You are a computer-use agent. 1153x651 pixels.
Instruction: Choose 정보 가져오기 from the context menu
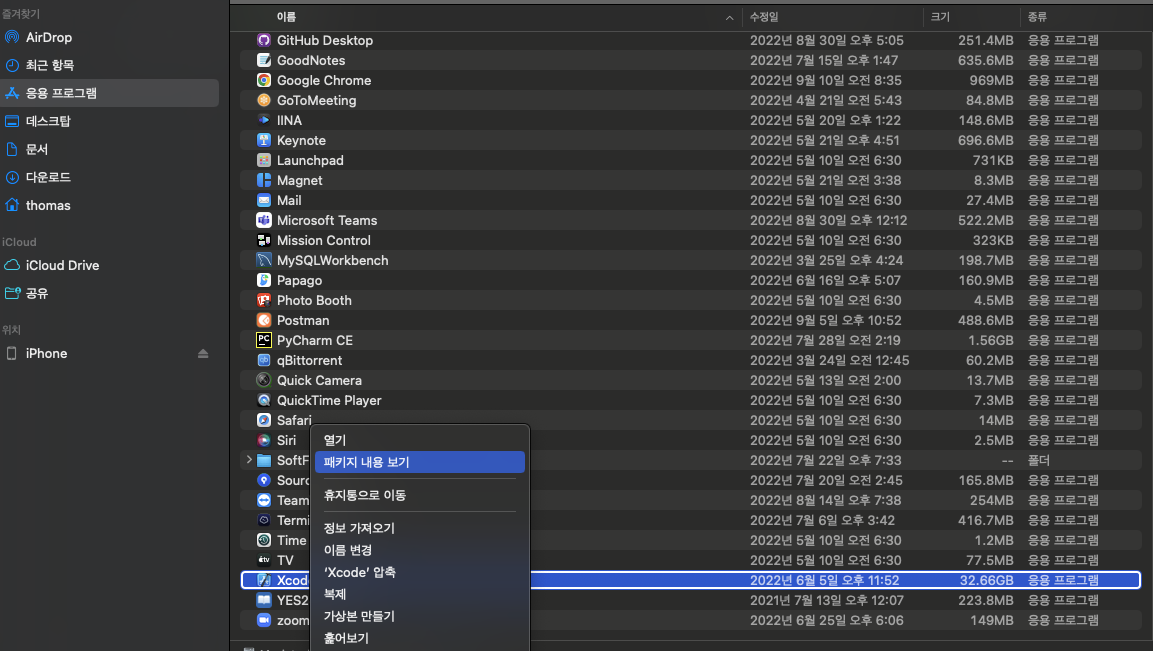click(419, 528)
